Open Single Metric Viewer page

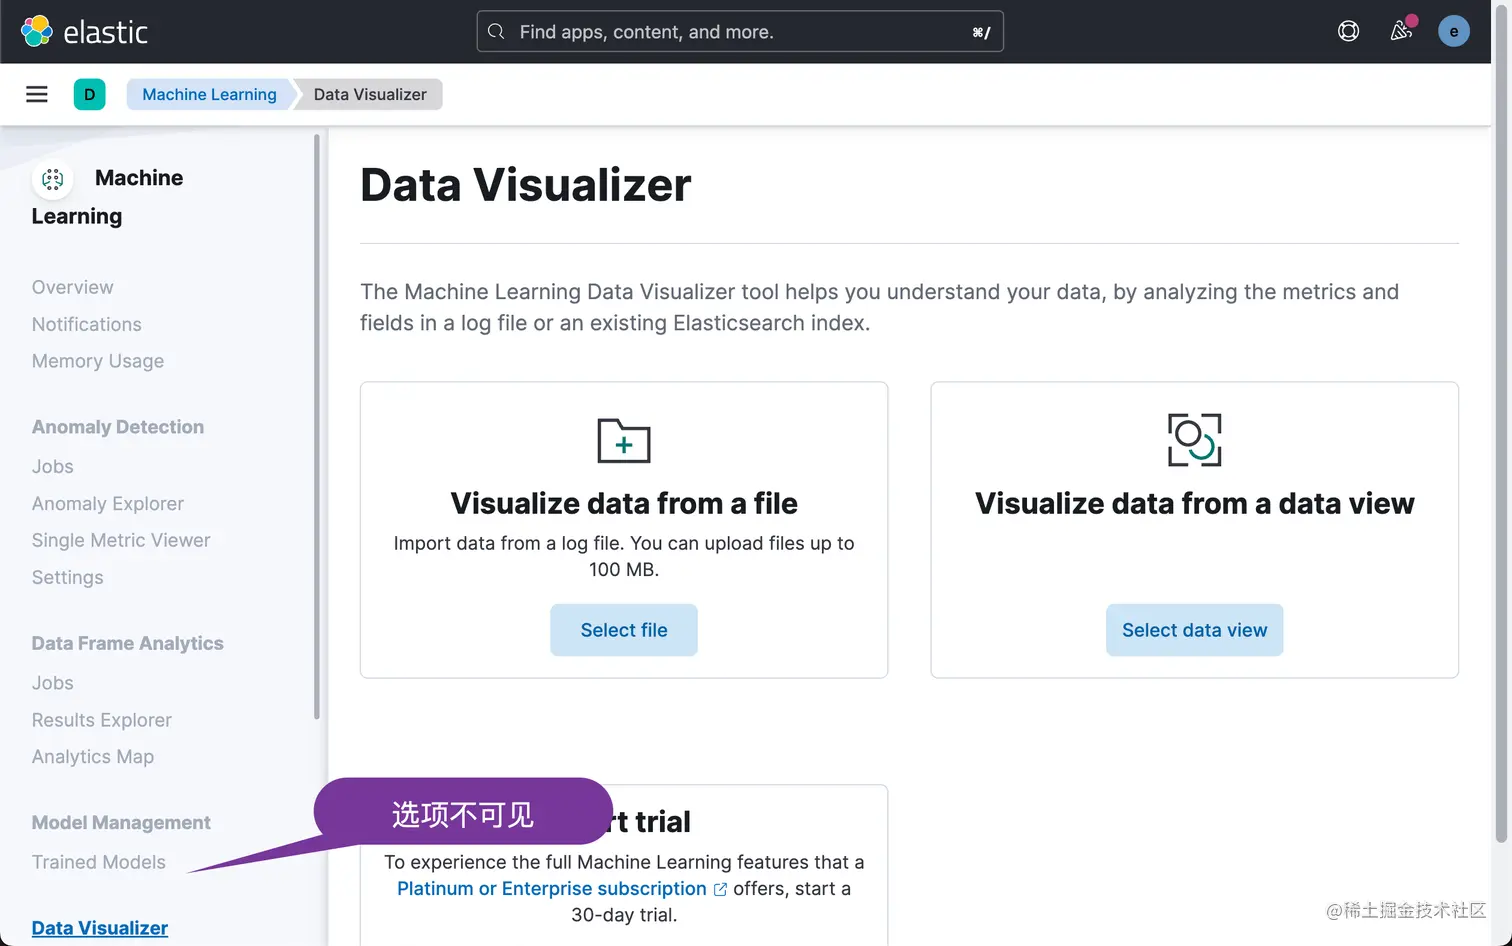click(121, 540)
